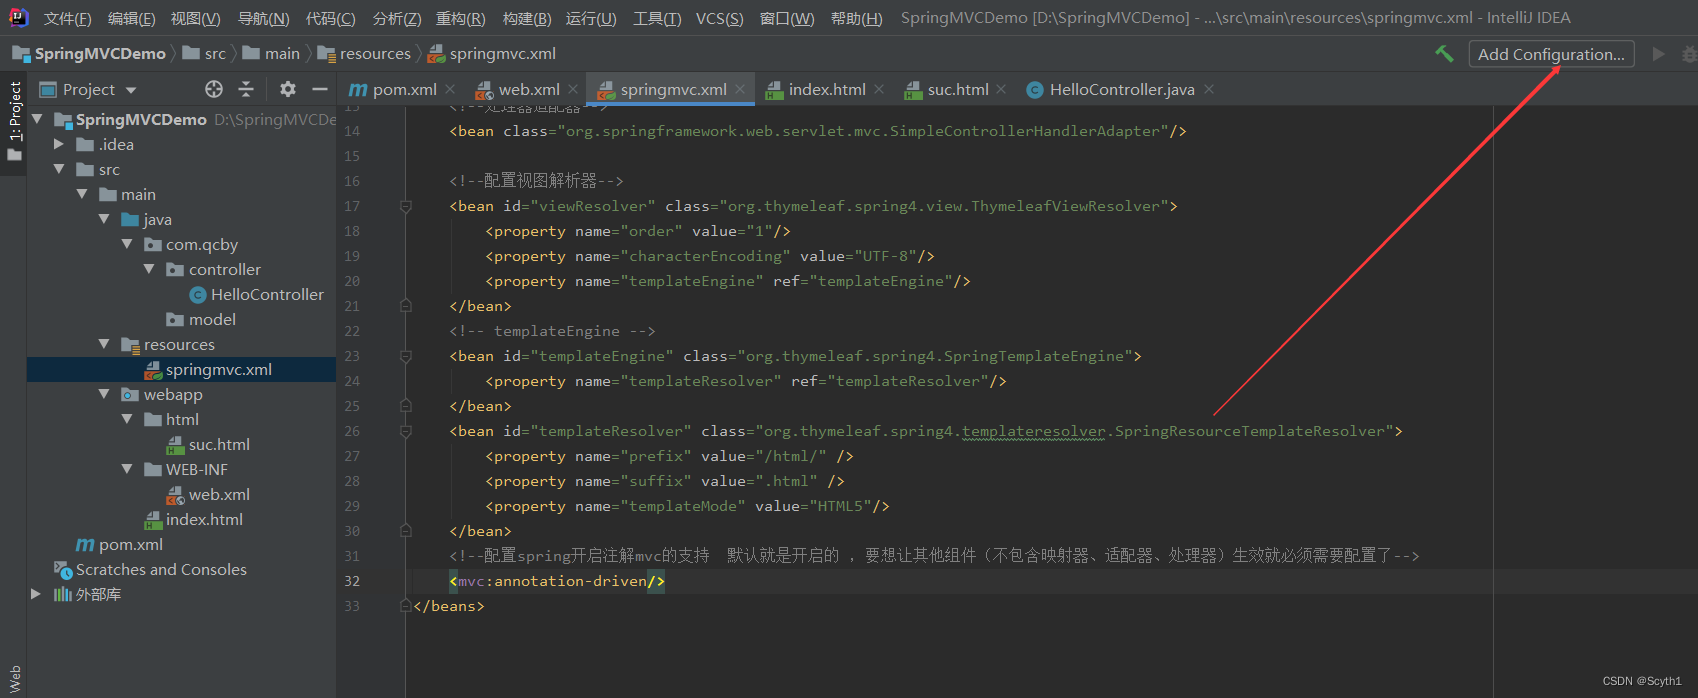Hide the Project panel with minus icon

point(320,89)
